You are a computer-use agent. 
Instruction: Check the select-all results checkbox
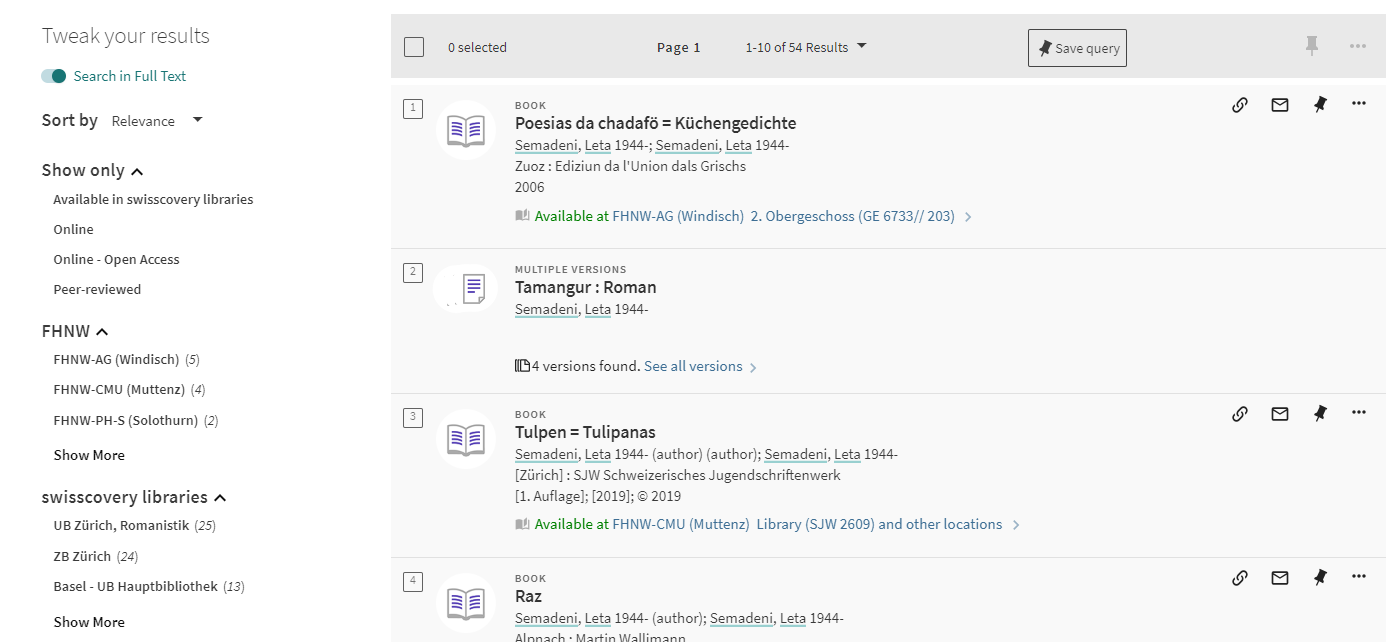tap(414, 47)
